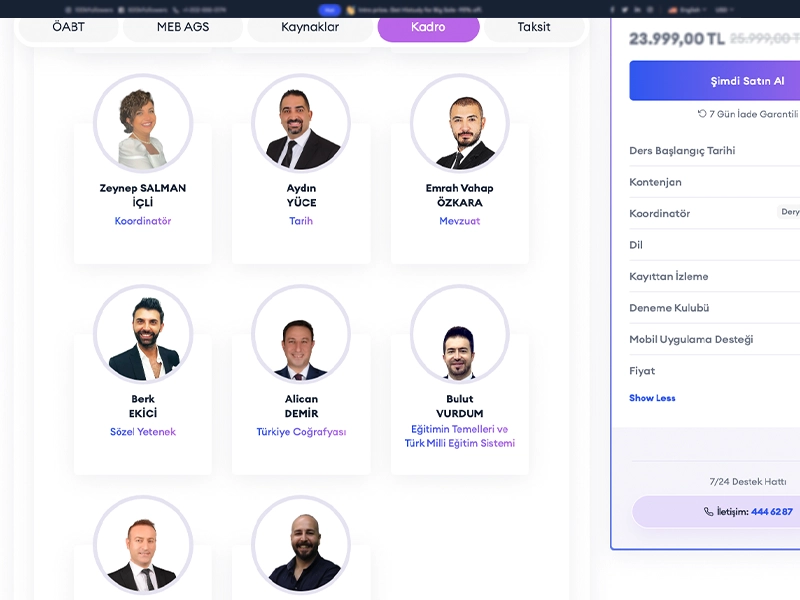Open the Facebook icon in top bar
The width and height of the screenshot is (800, 600).
pos(612,10)
